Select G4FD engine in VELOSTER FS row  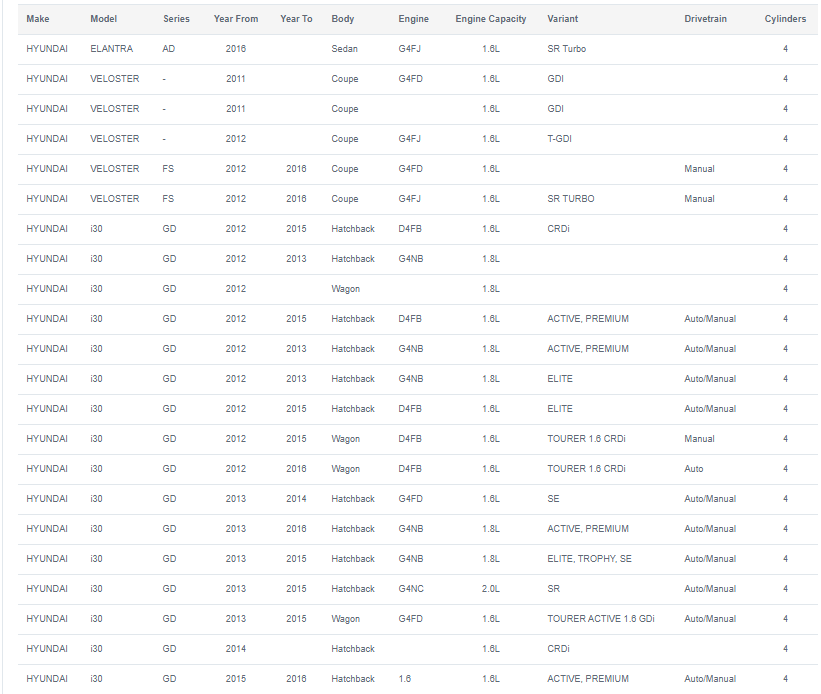(x=410, y=169)
